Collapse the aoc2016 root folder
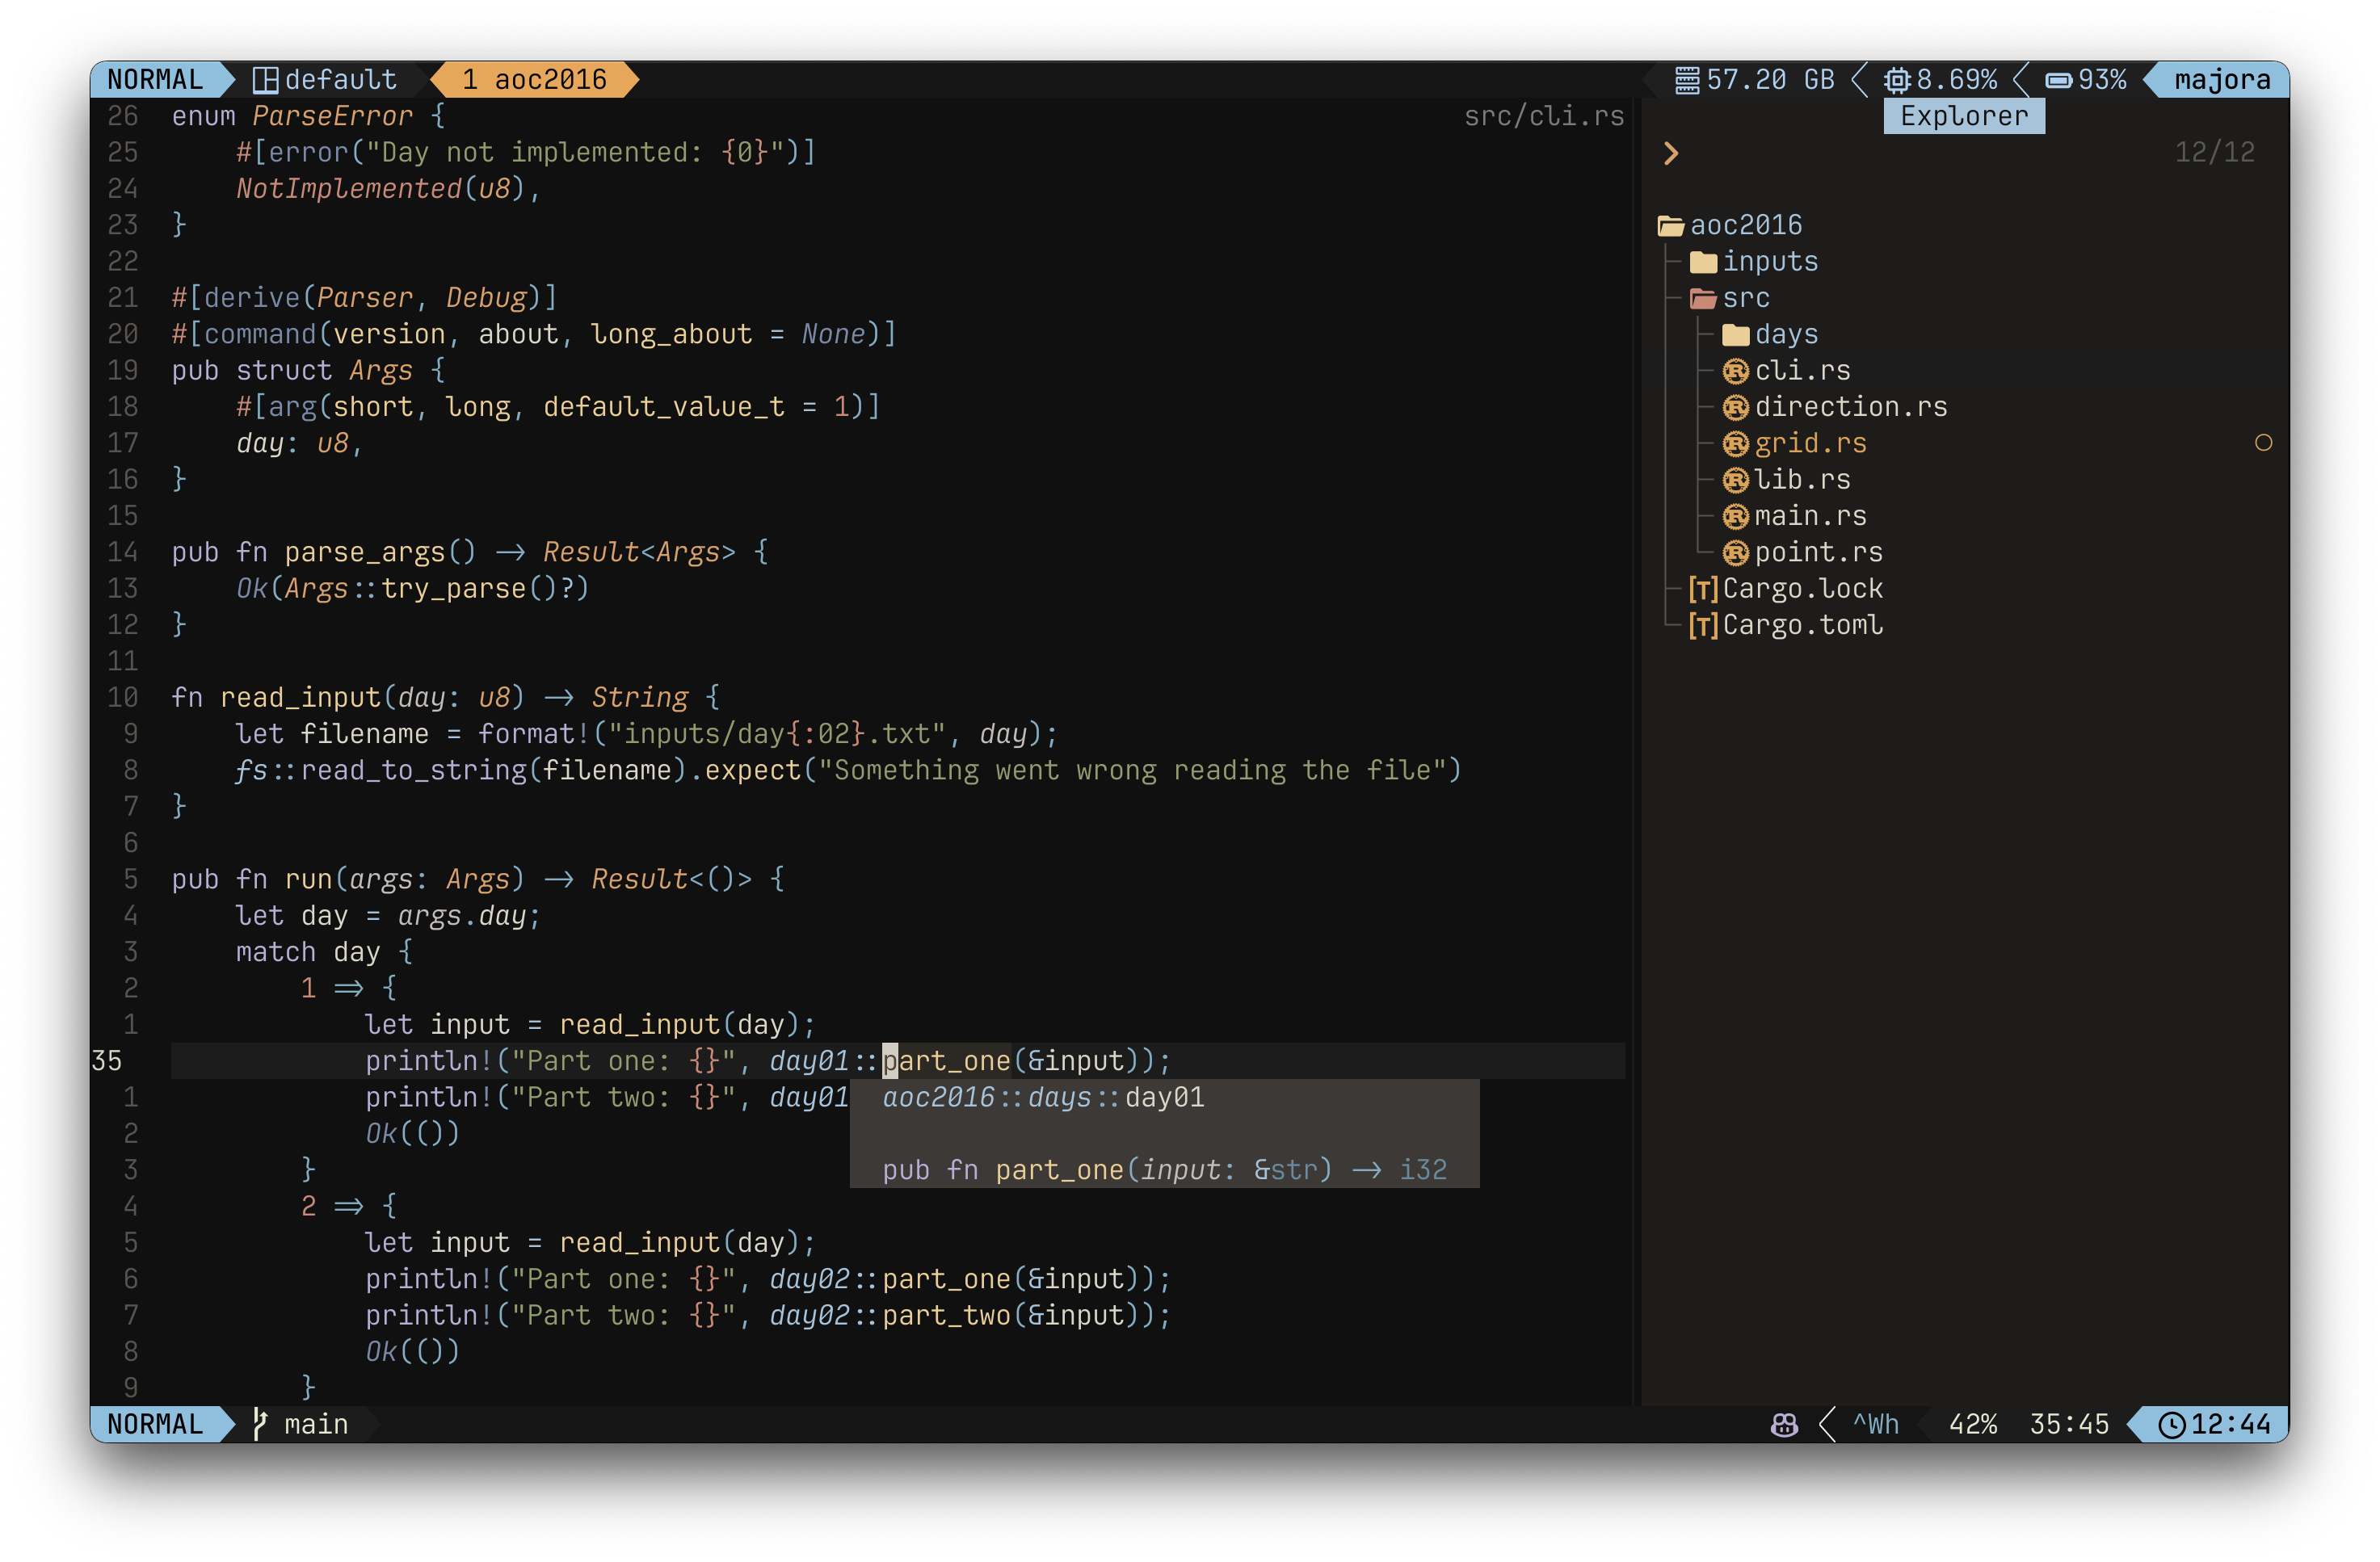The width and height of the screenshot is (2380, 1562). point(1745,225)
